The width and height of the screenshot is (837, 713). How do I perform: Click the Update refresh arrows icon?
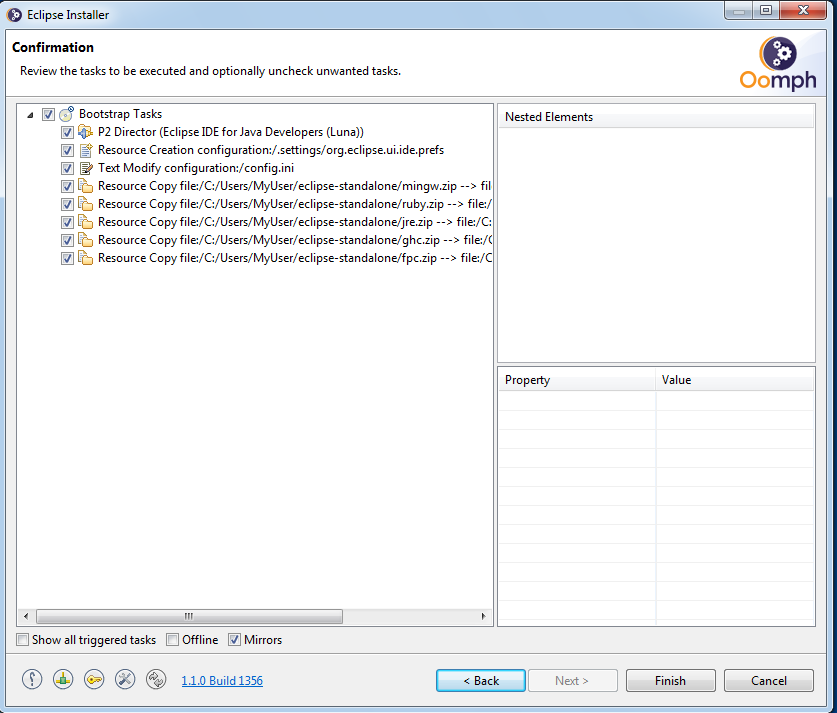[156, 679]
